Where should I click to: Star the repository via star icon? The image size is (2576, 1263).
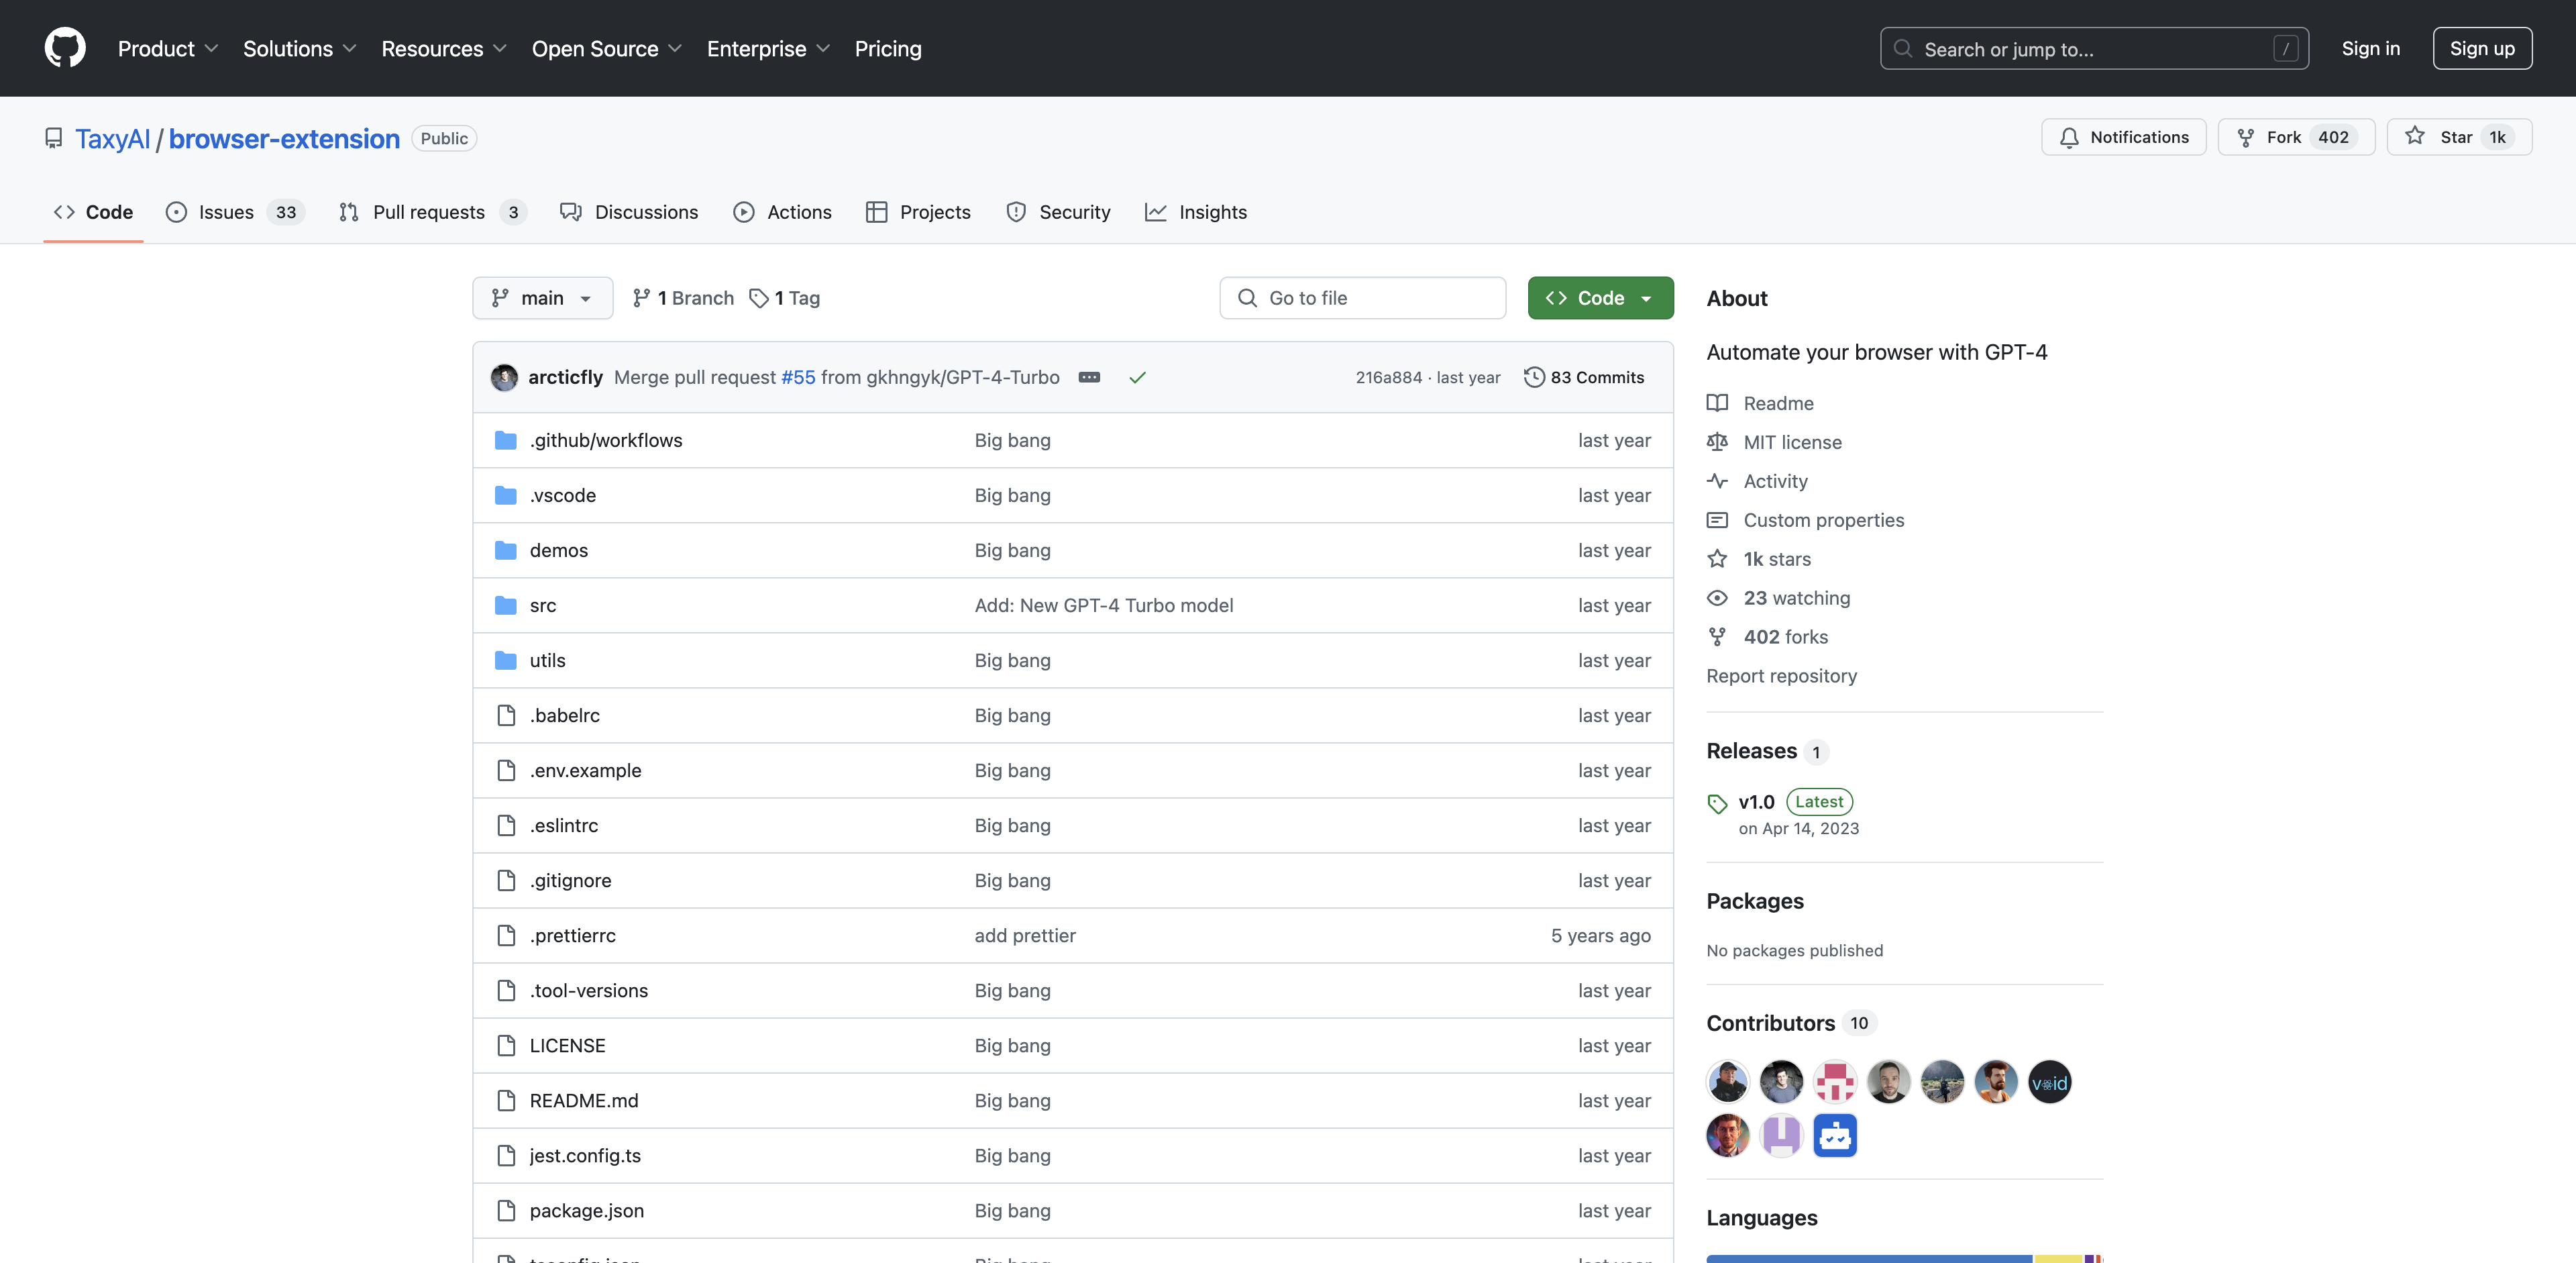pos(2415,136)
